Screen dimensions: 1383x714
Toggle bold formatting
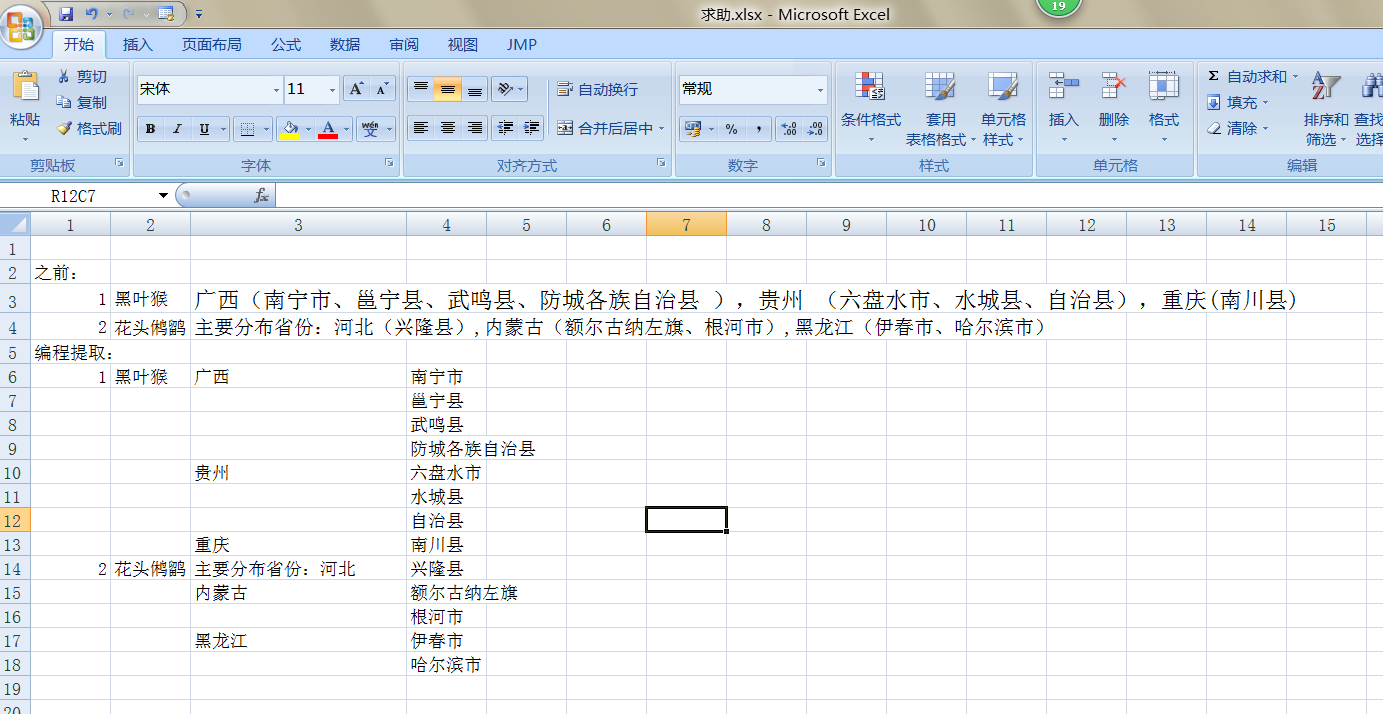pyautogui.click(x=150, y=129)
